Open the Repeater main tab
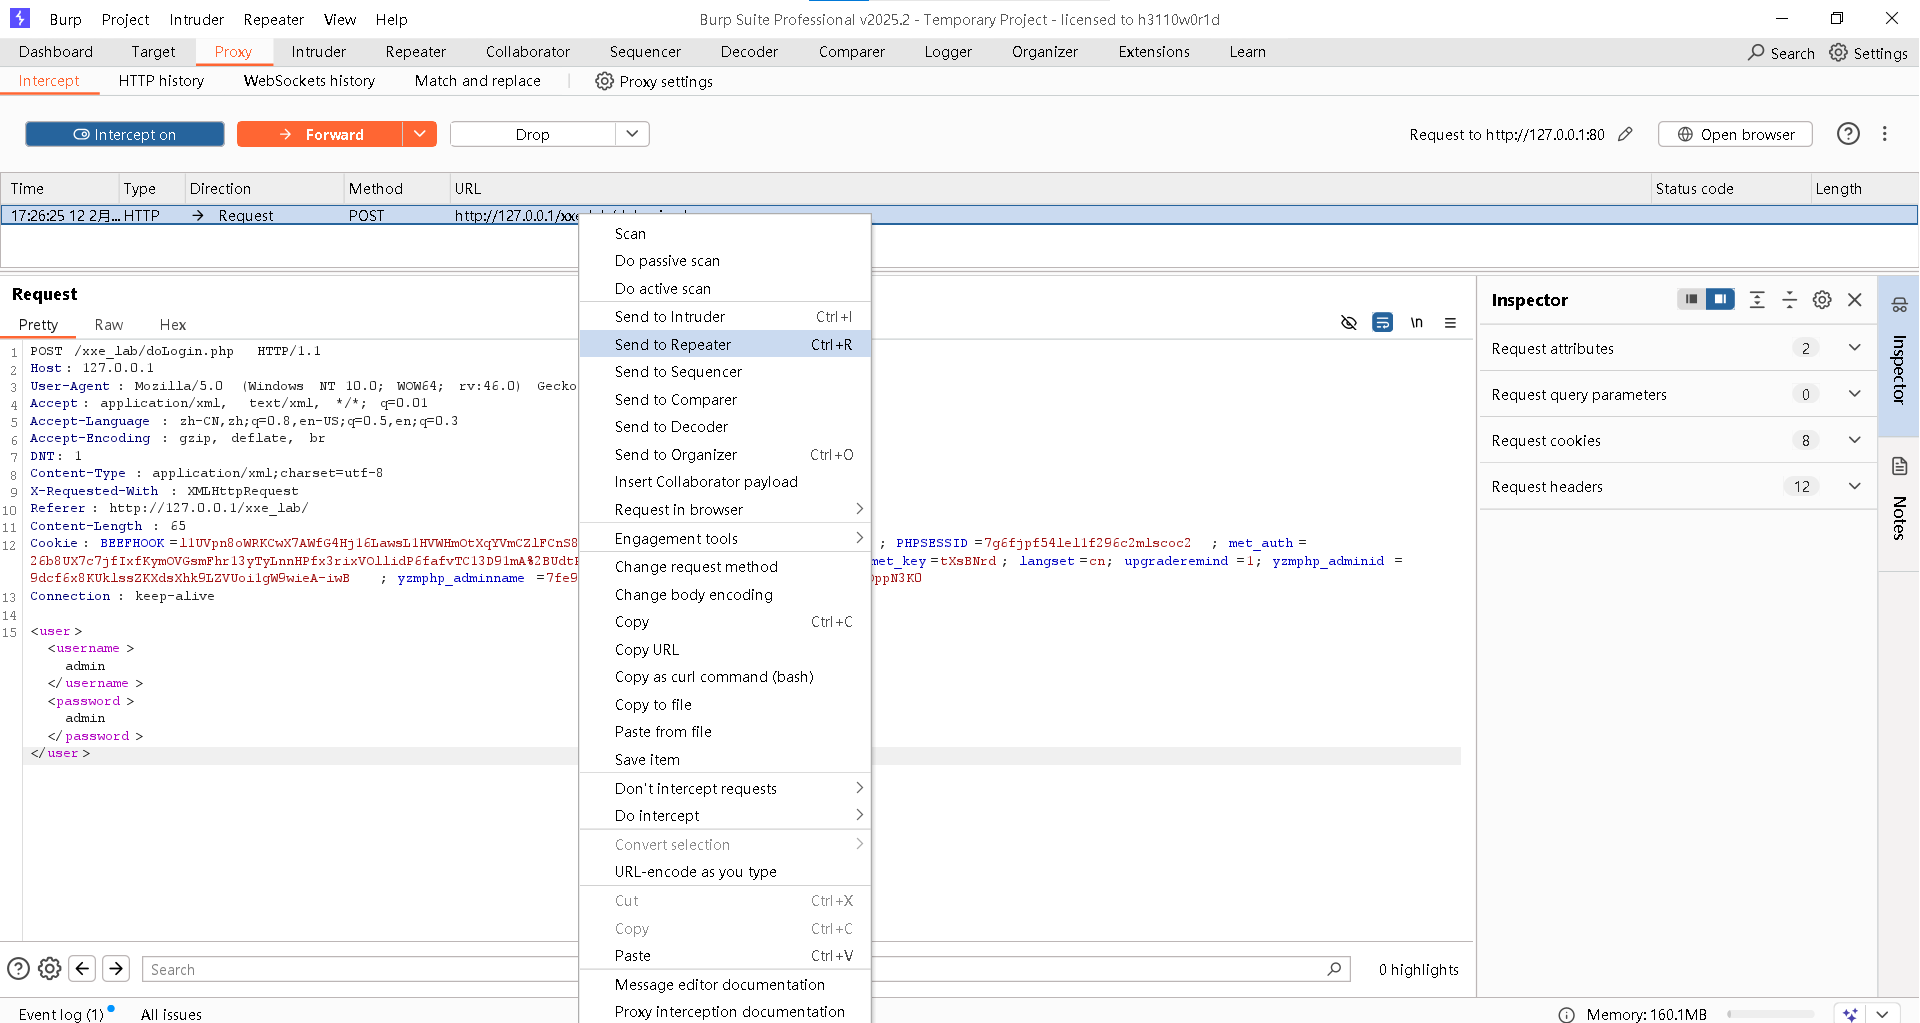This screenshot has width=1920, height=1023. pos(416,52)
